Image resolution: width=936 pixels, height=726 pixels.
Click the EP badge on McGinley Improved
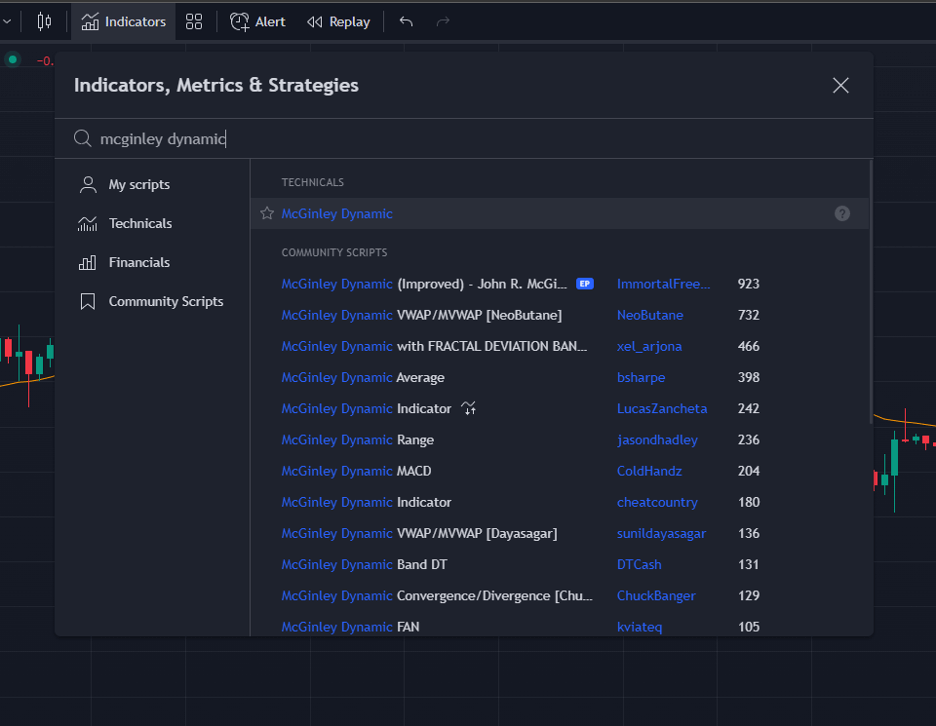[x=585, y=284]
